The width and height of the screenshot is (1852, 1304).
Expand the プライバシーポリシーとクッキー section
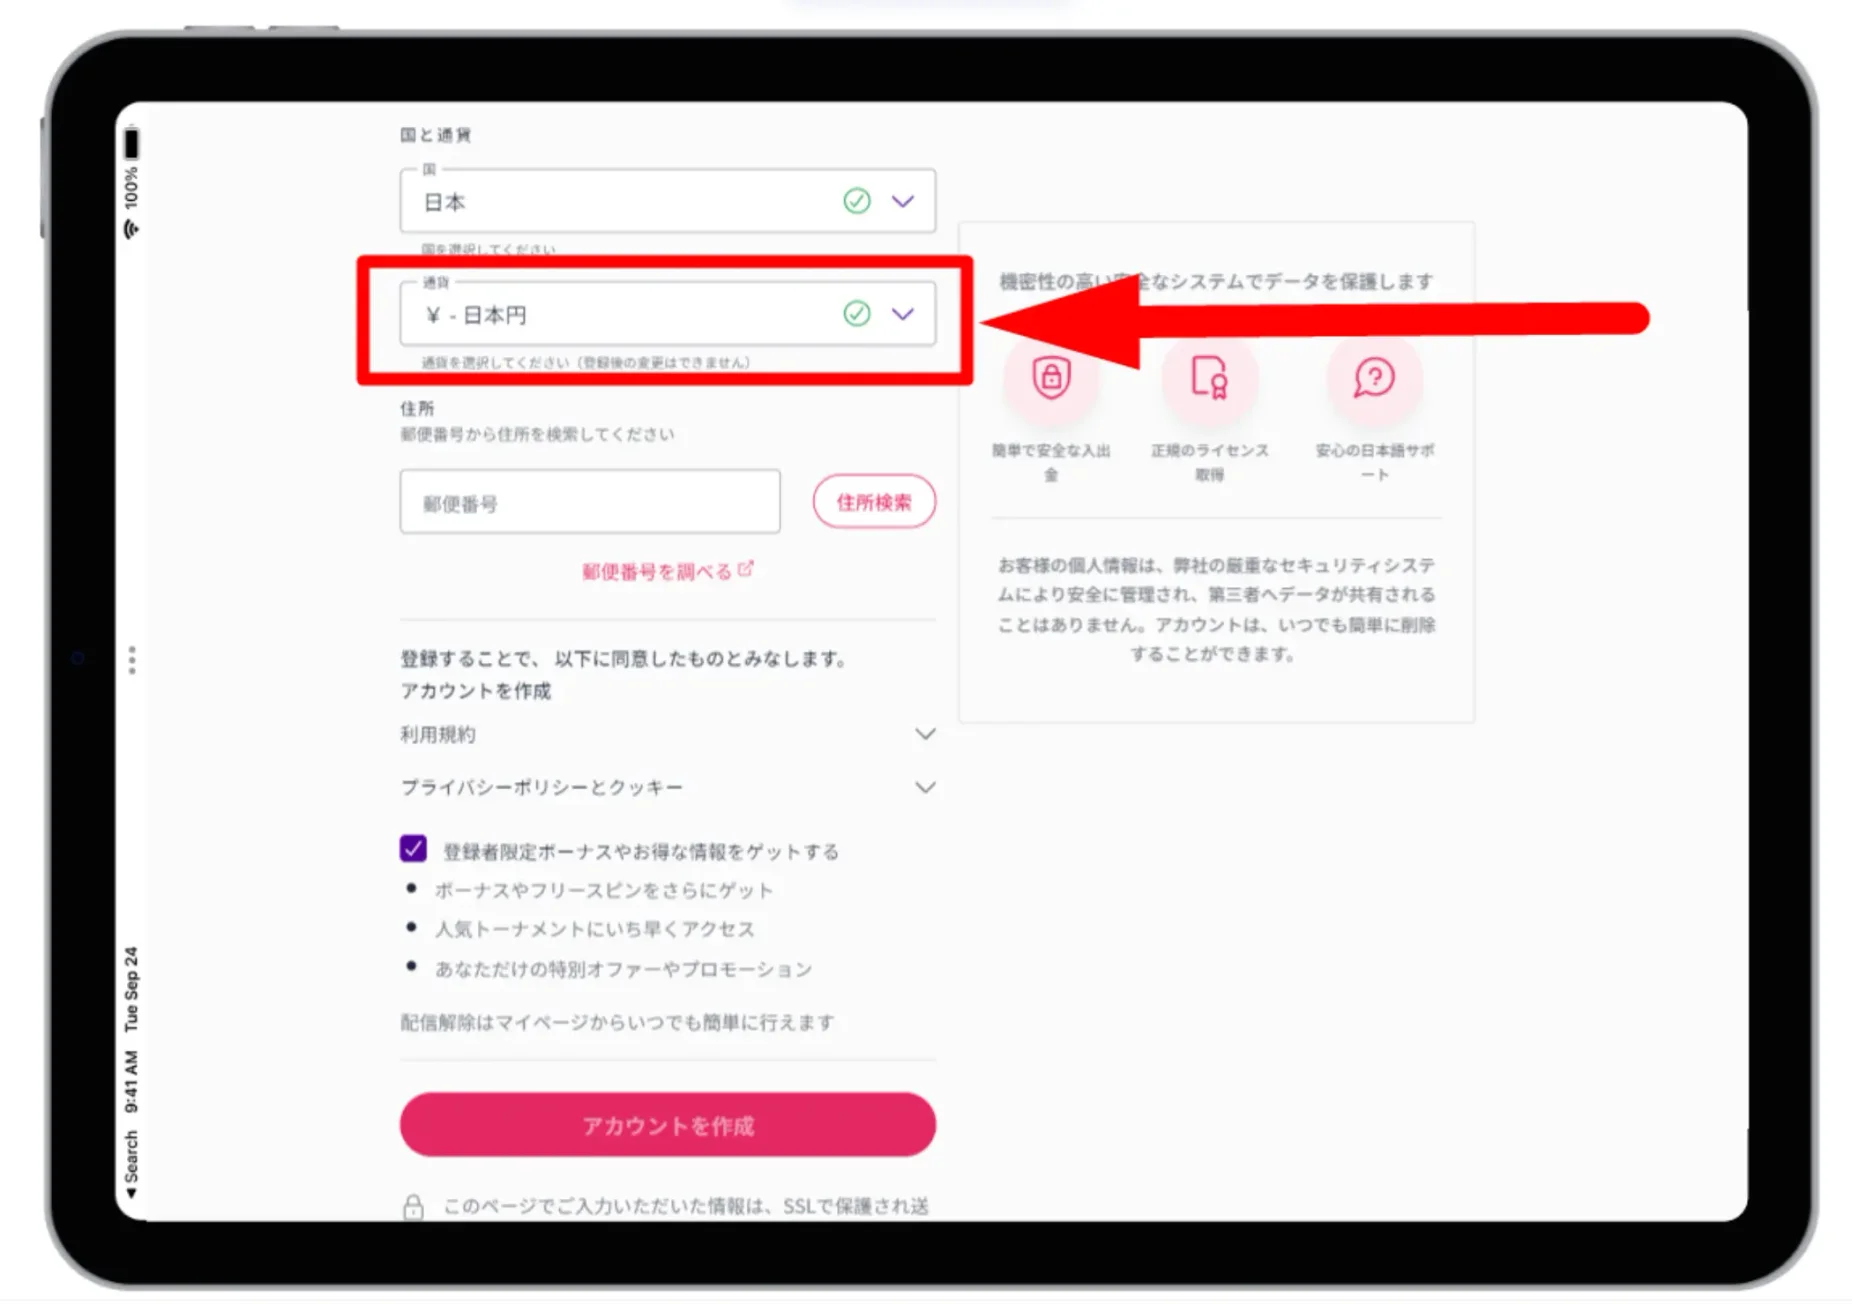coord(925,788)
